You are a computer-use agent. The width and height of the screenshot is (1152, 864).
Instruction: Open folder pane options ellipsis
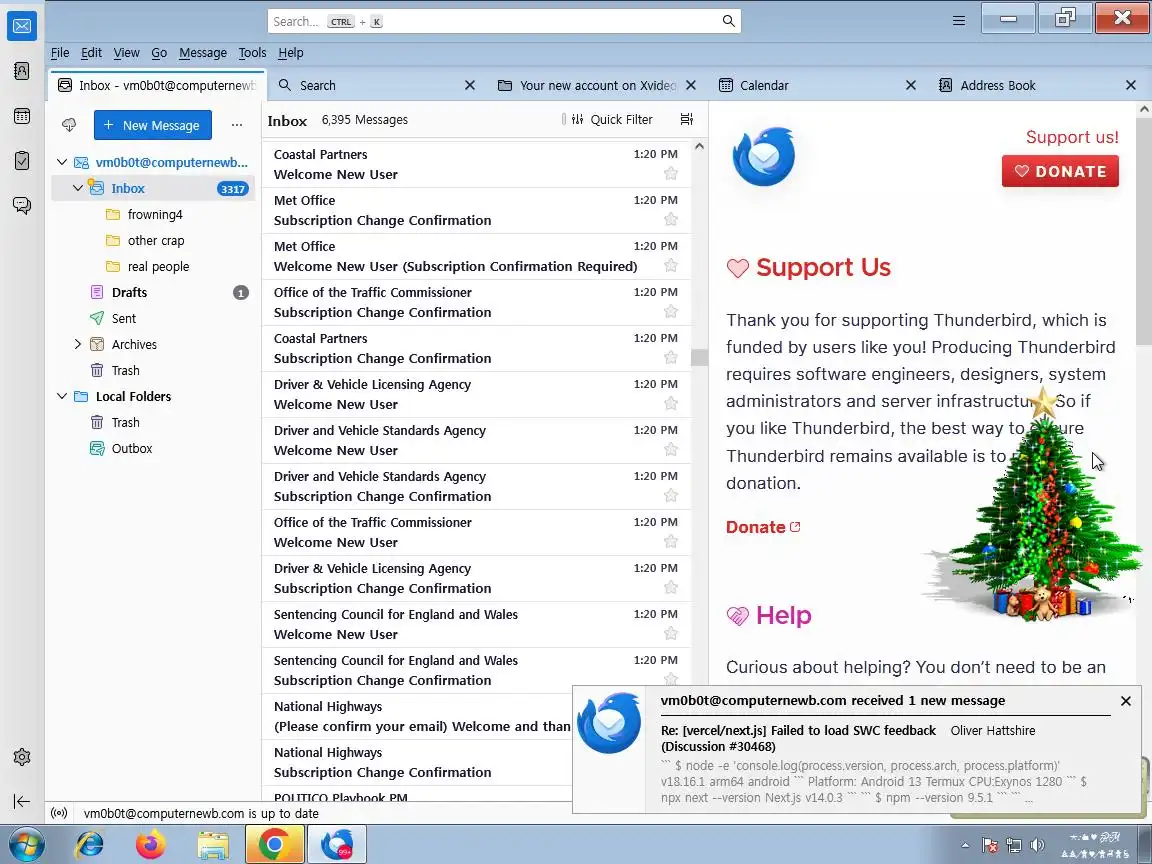[237, 125]
